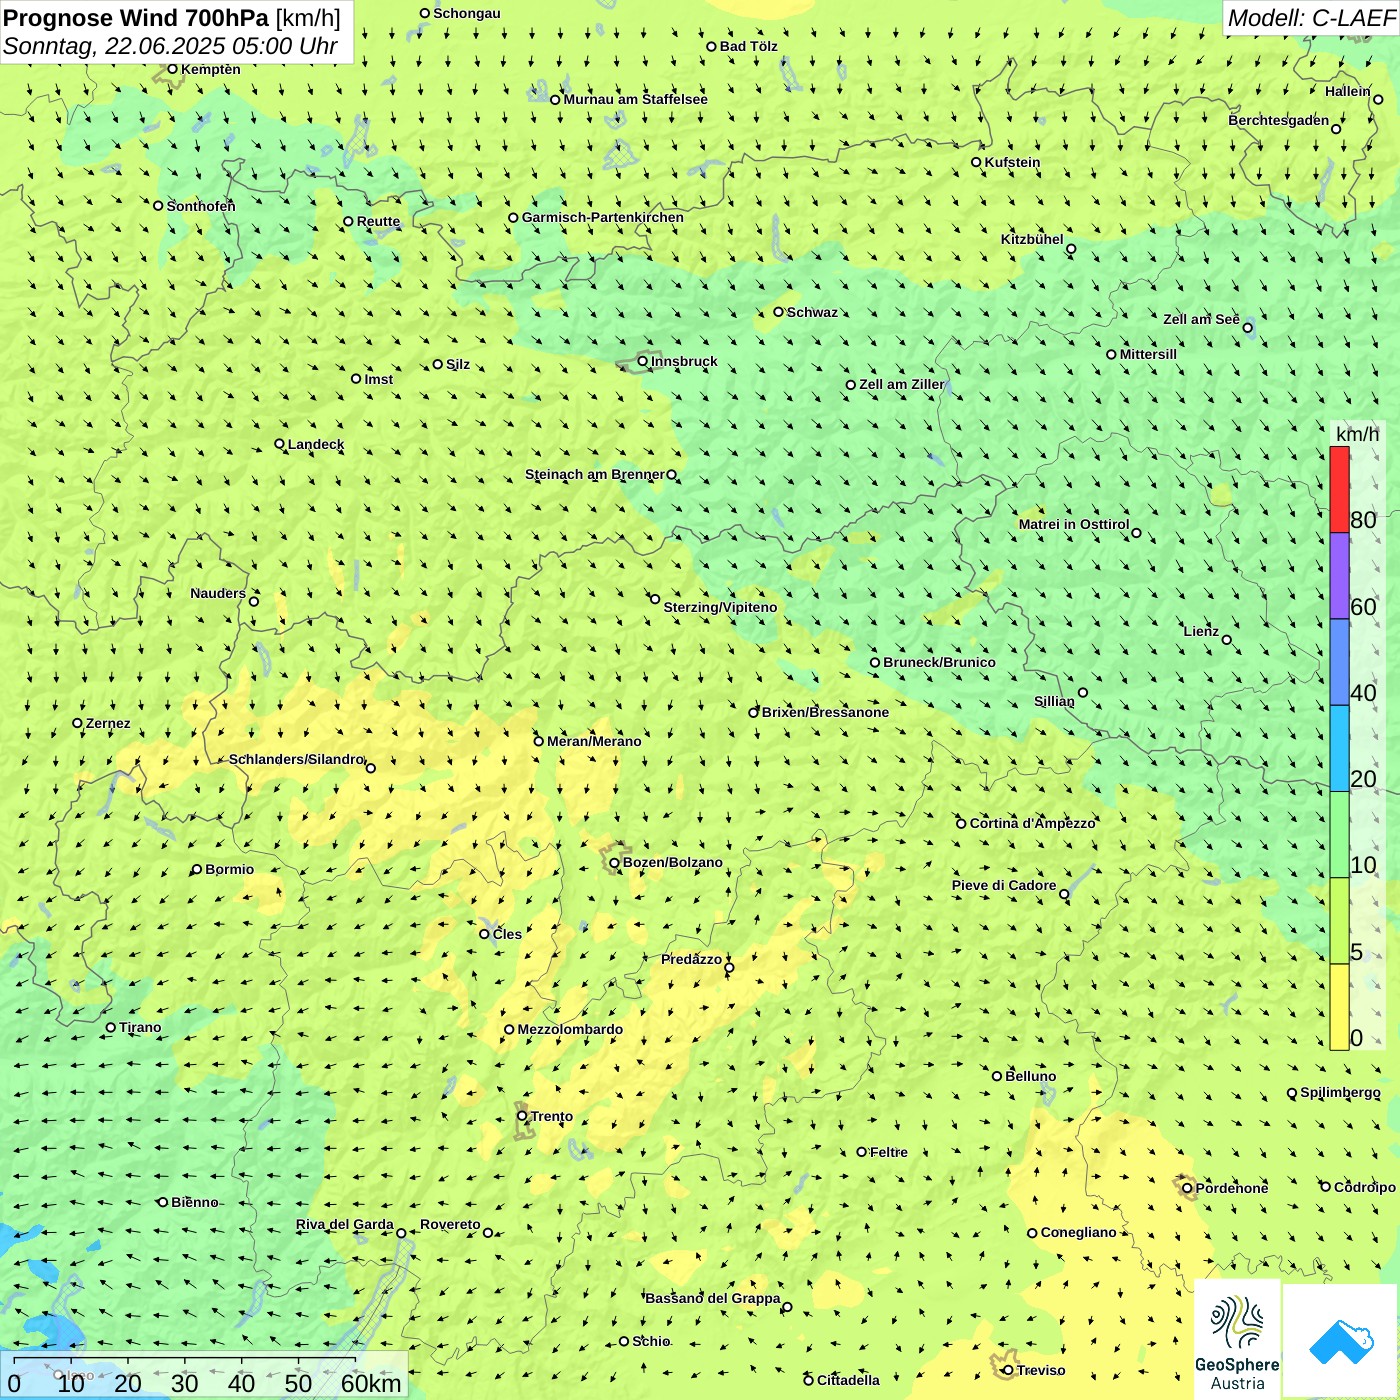Click the 'Schwaz' label

click(x=812, y=312)
